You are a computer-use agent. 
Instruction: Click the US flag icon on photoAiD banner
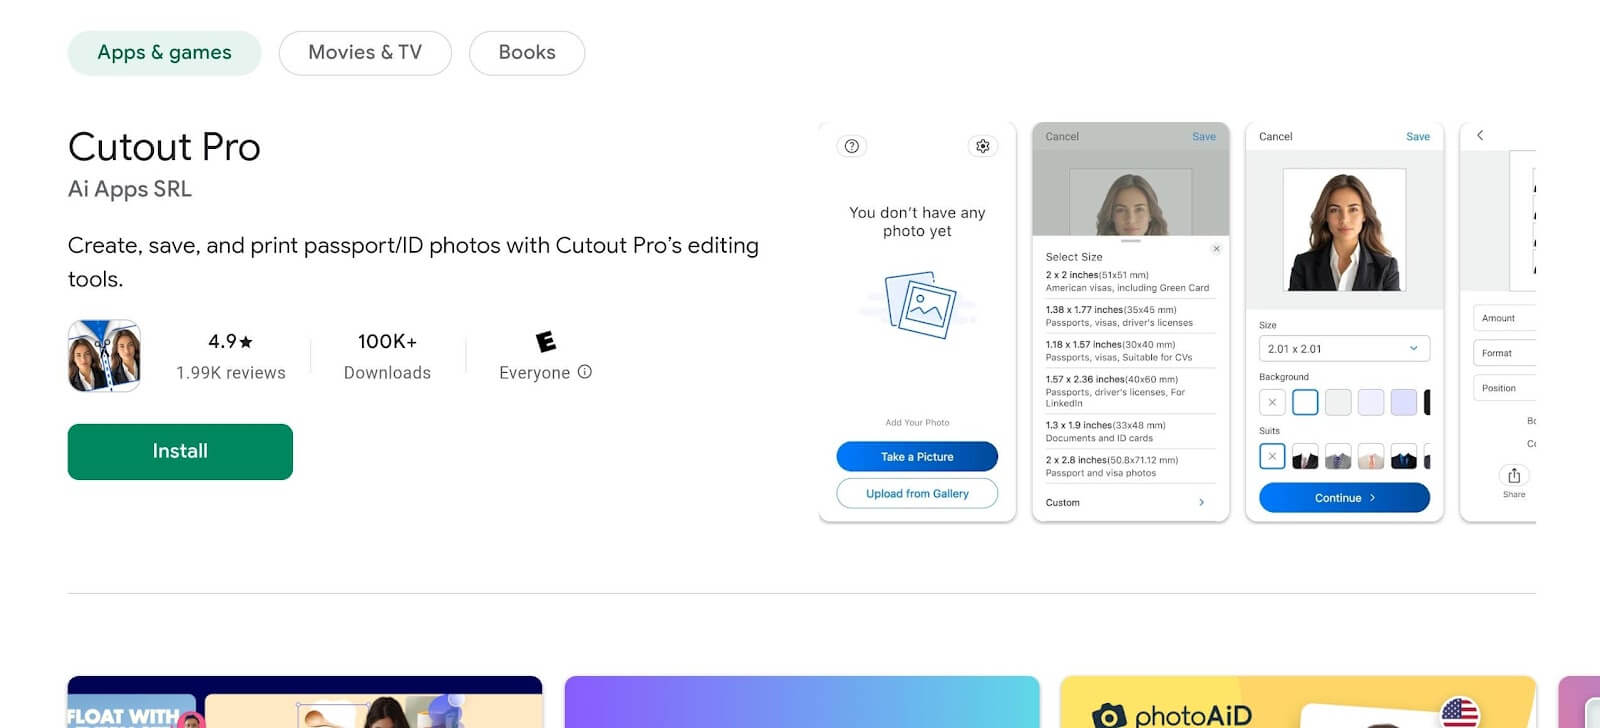click(x=1460, y=712)
